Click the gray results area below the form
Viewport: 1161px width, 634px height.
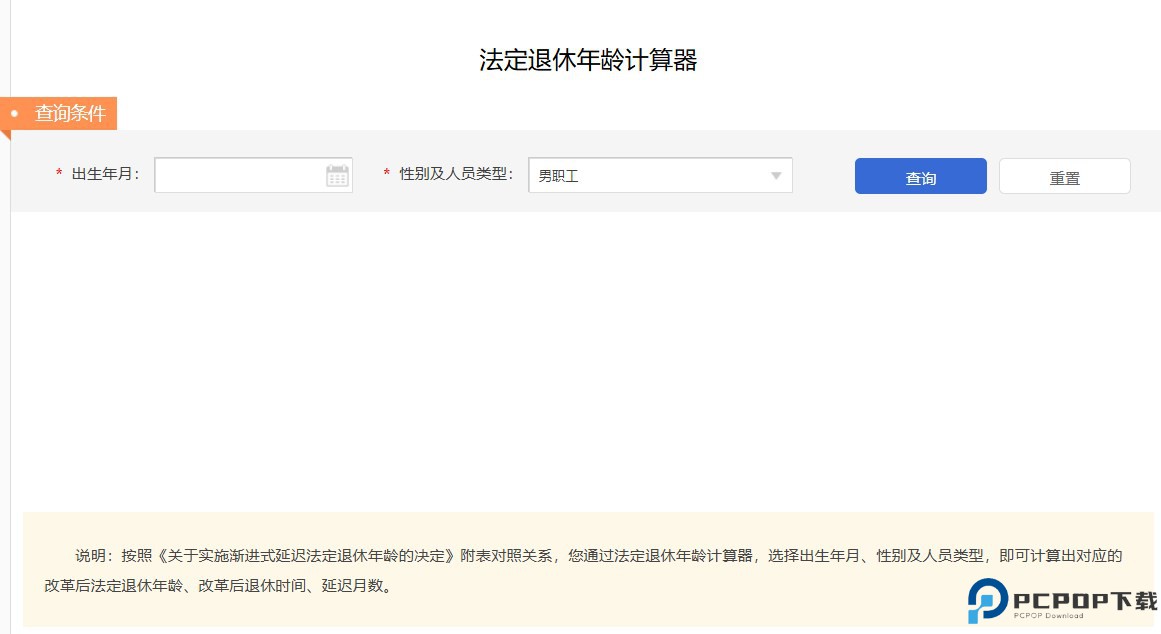coord(580,350)
